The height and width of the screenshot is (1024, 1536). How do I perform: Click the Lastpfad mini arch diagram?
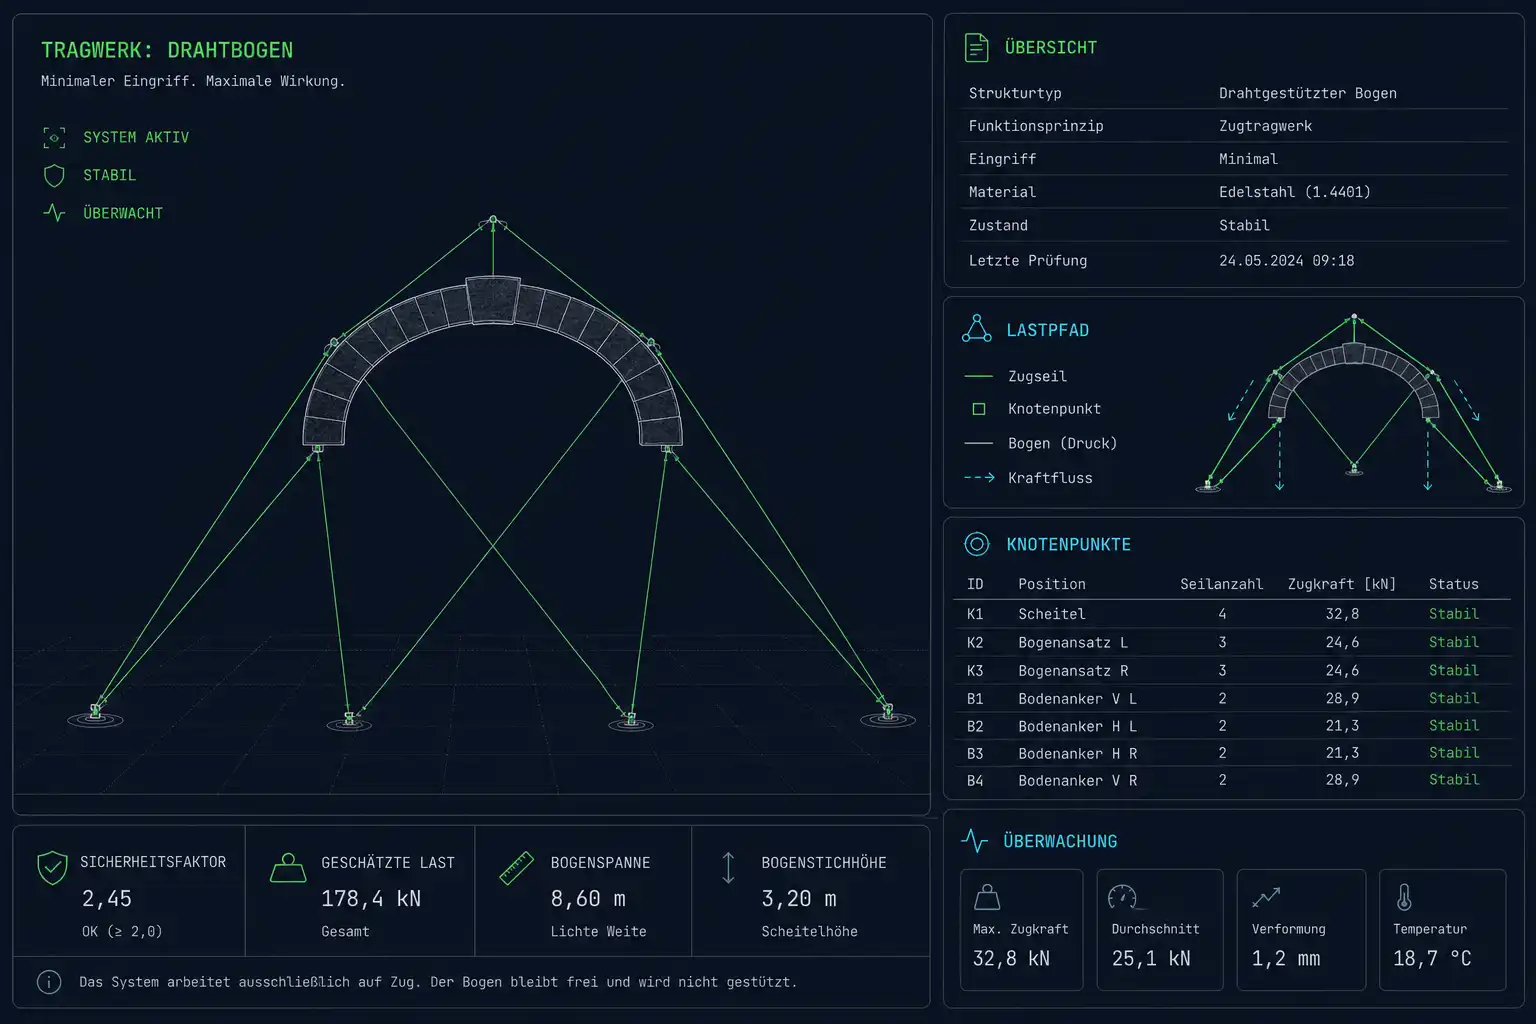1354,403
